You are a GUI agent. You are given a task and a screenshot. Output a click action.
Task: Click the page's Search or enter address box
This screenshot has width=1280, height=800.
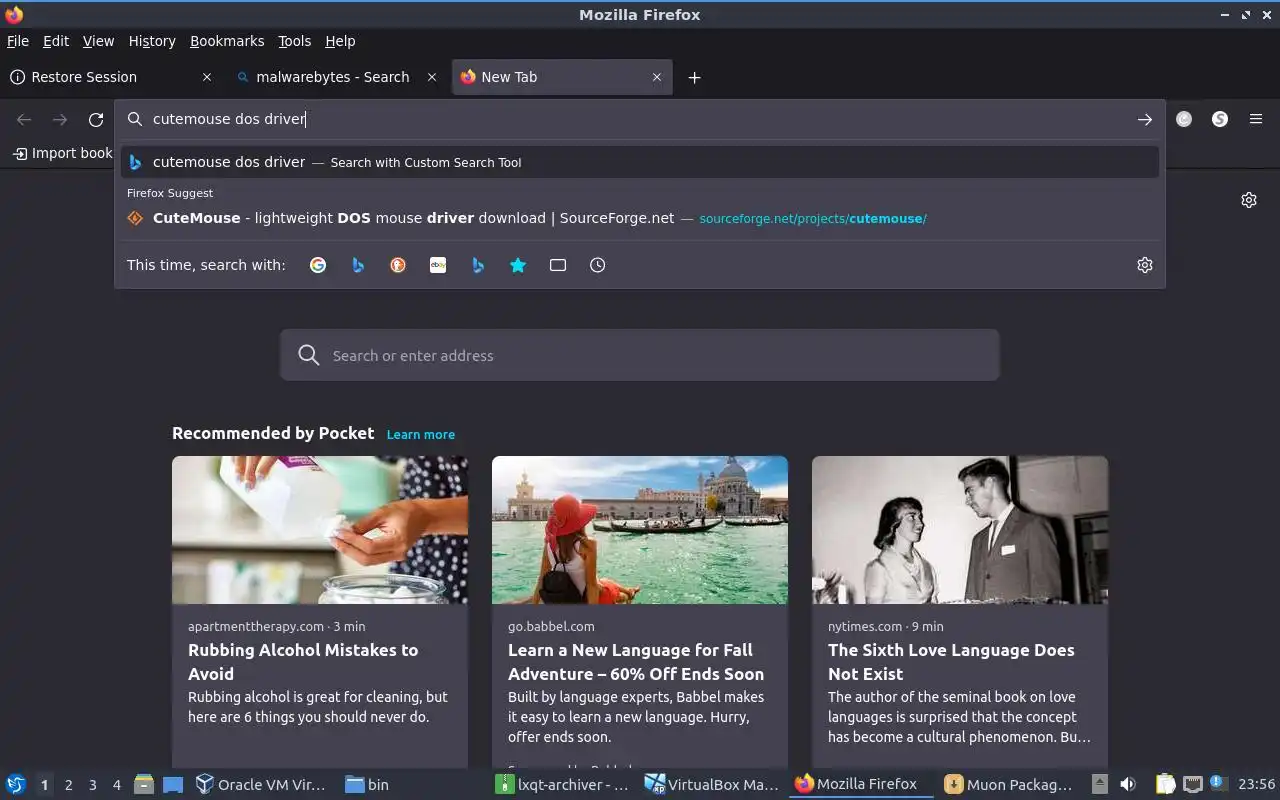[x=640, y=355]
